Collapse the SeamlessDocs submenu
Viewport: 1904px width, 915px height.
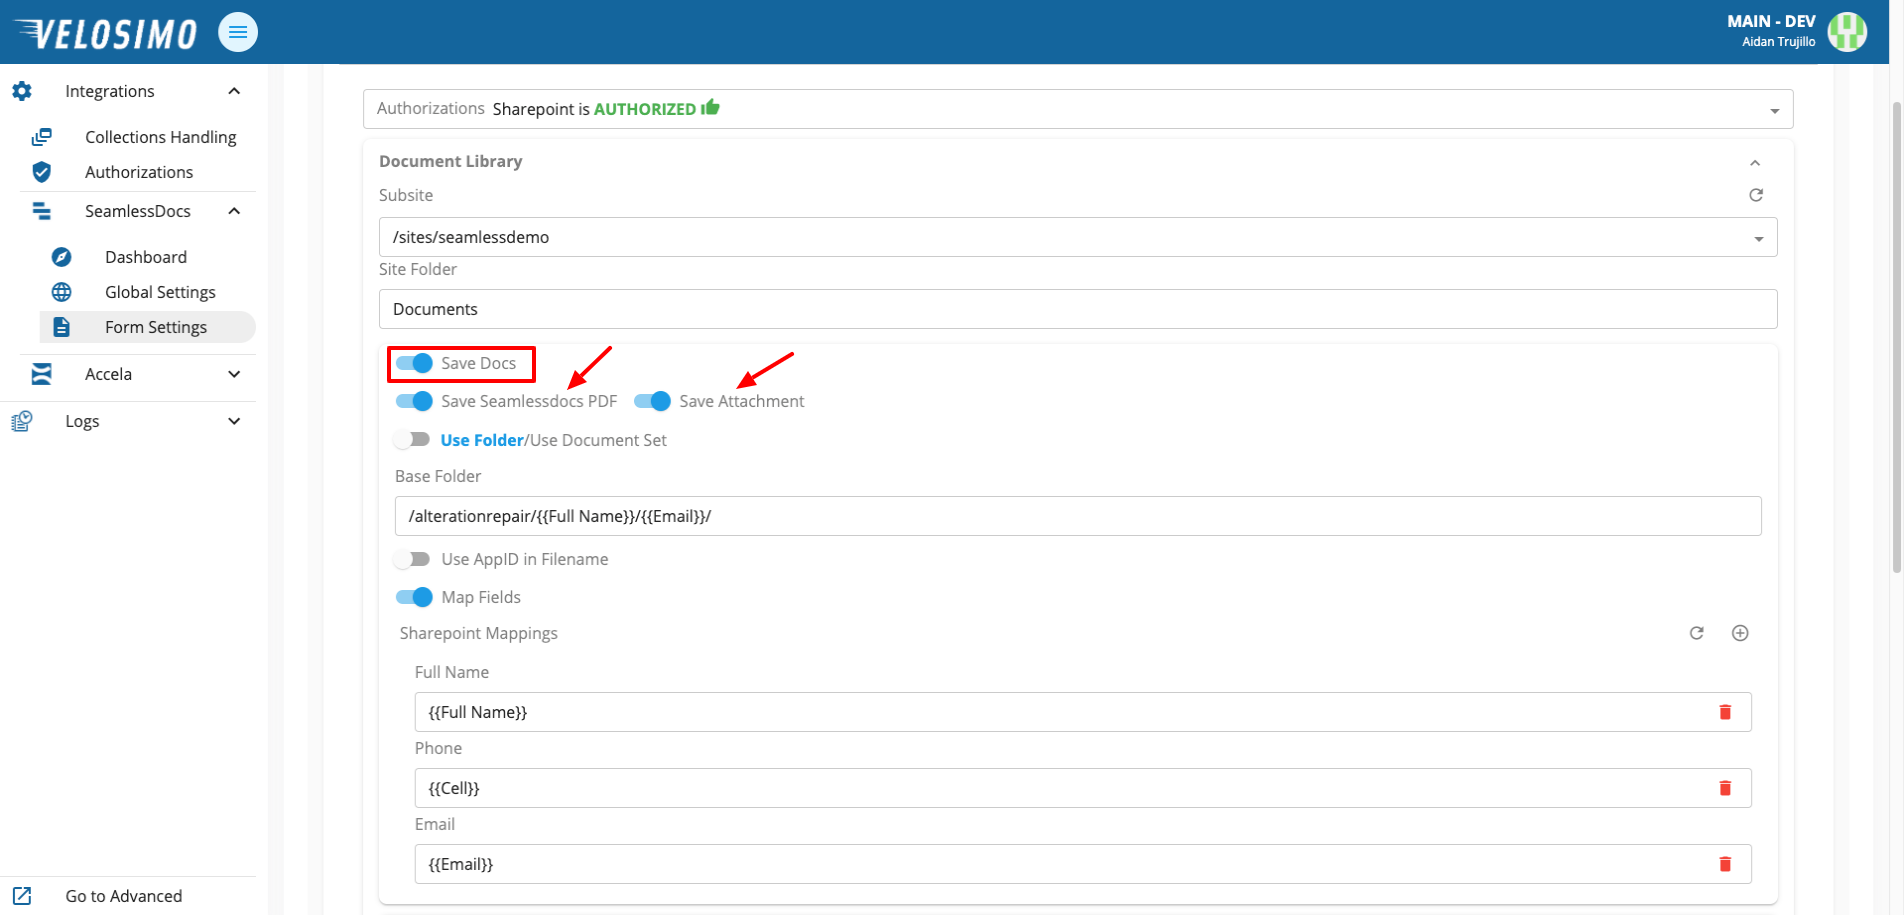pyautogui.click(x=234, y=211)
